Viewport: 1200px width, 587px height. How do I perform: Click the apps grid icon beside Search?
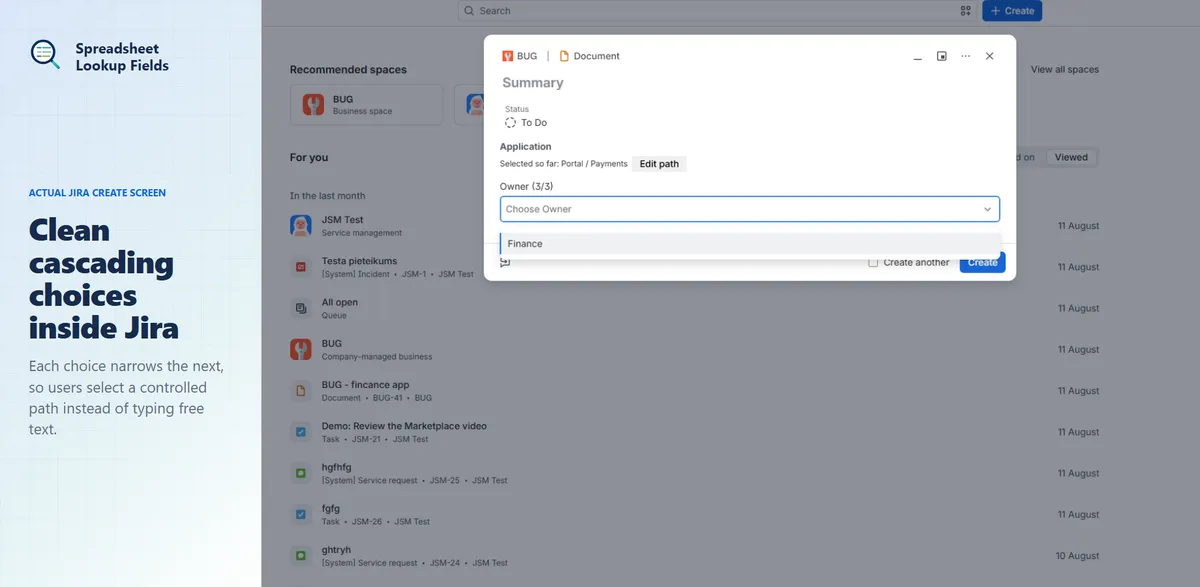[x=965, y=11]
